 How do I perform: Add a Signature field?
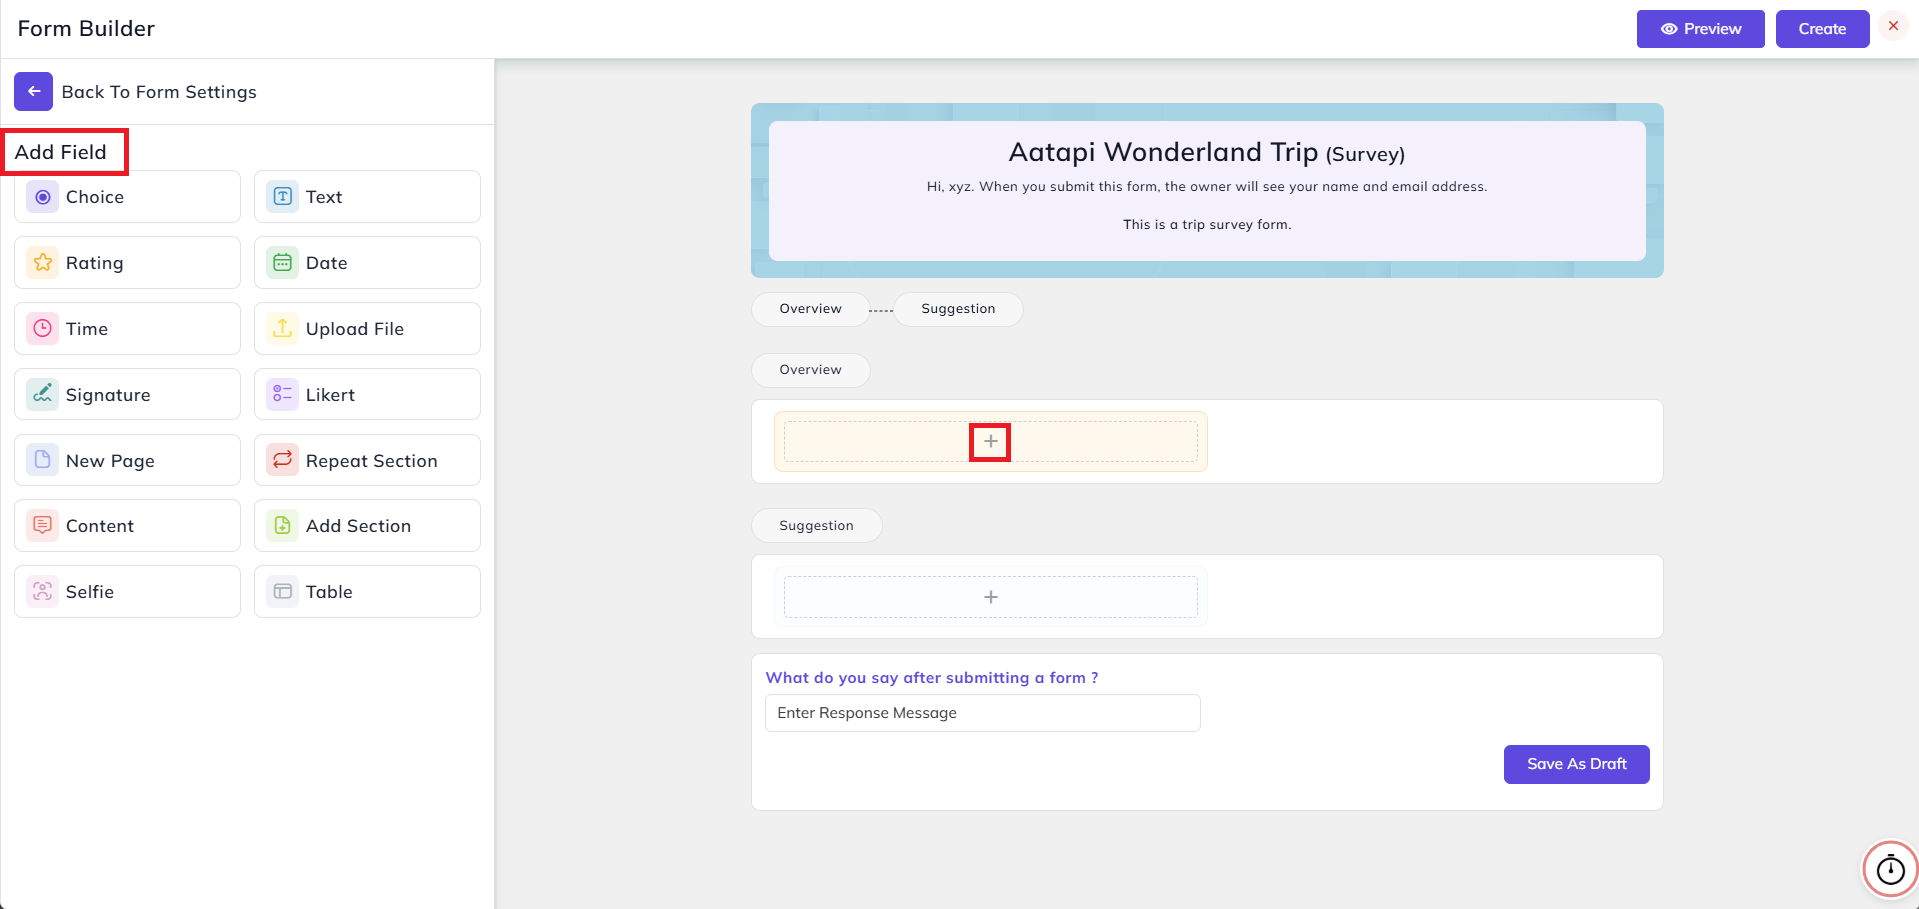coord(127,395)
